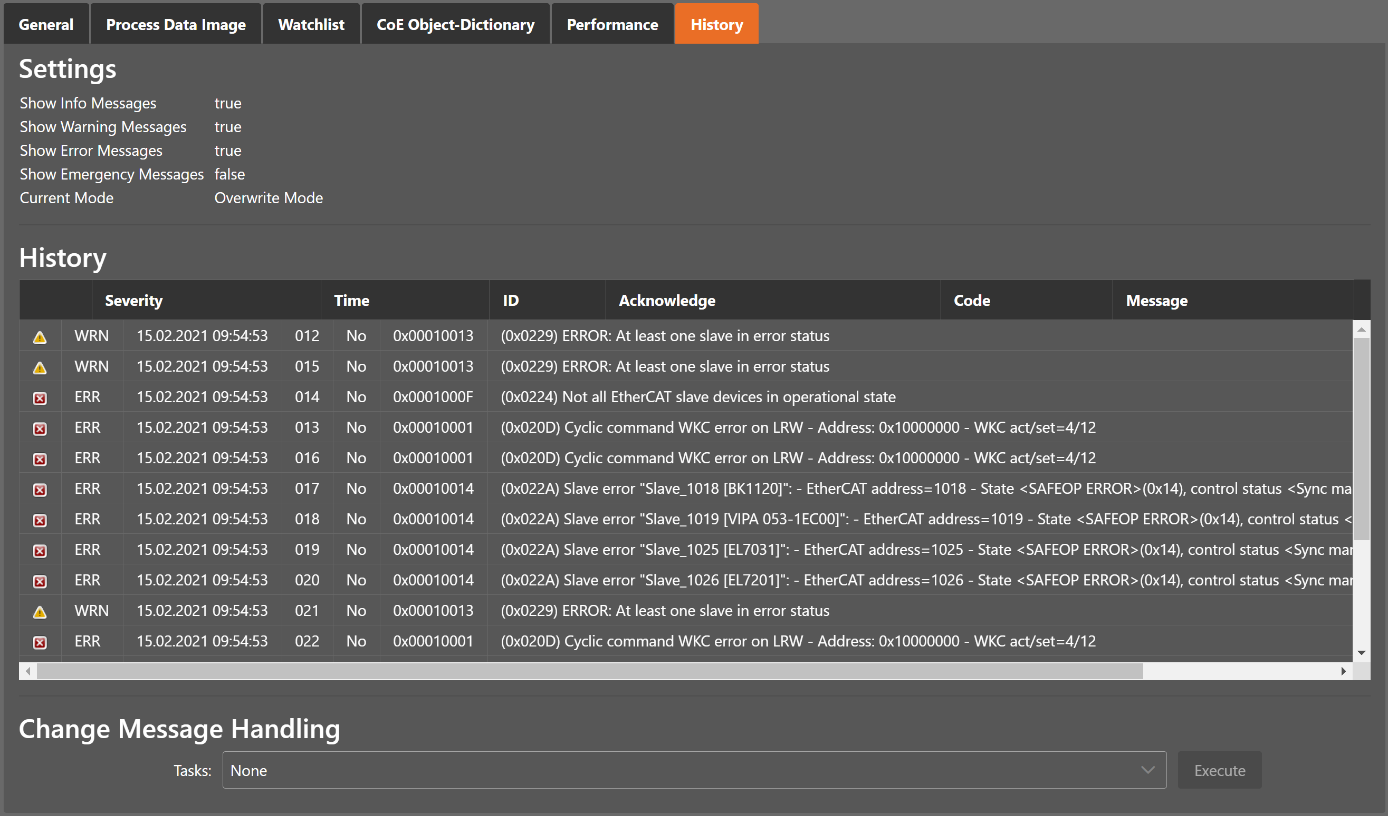Click the Tasks combo box chevron arrow
The image size is (1388, 816).
point(1147,770)
